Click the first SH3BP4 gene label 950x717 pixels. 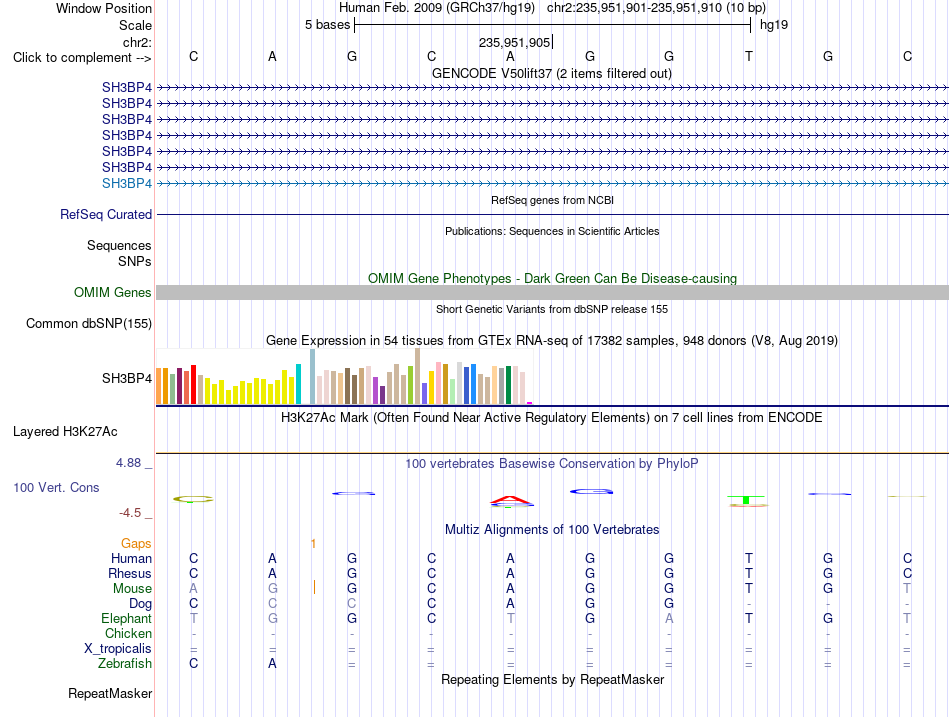pos(127,87)
